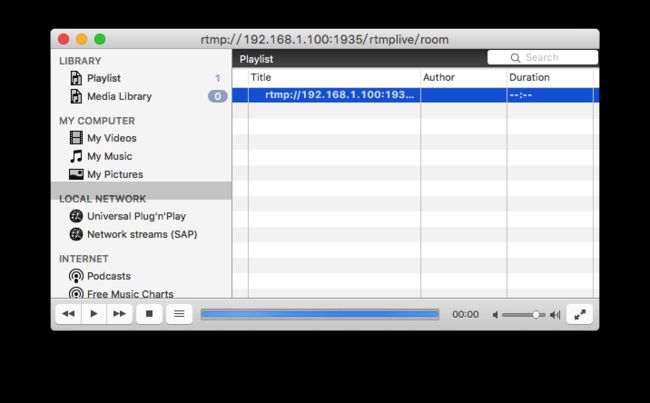
Task: Zoom the window with the green button
Action: coord(100,39)
